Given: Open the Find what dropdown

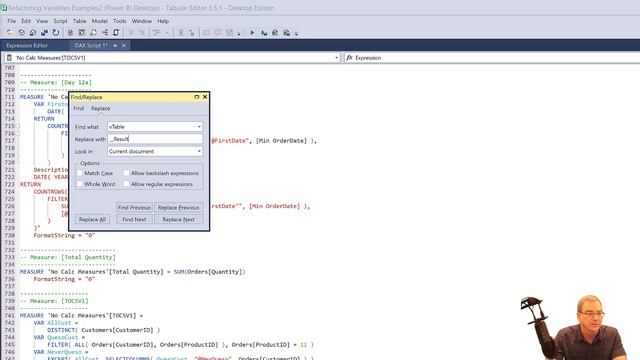Looking at the screenshot, I should point(199,127).
